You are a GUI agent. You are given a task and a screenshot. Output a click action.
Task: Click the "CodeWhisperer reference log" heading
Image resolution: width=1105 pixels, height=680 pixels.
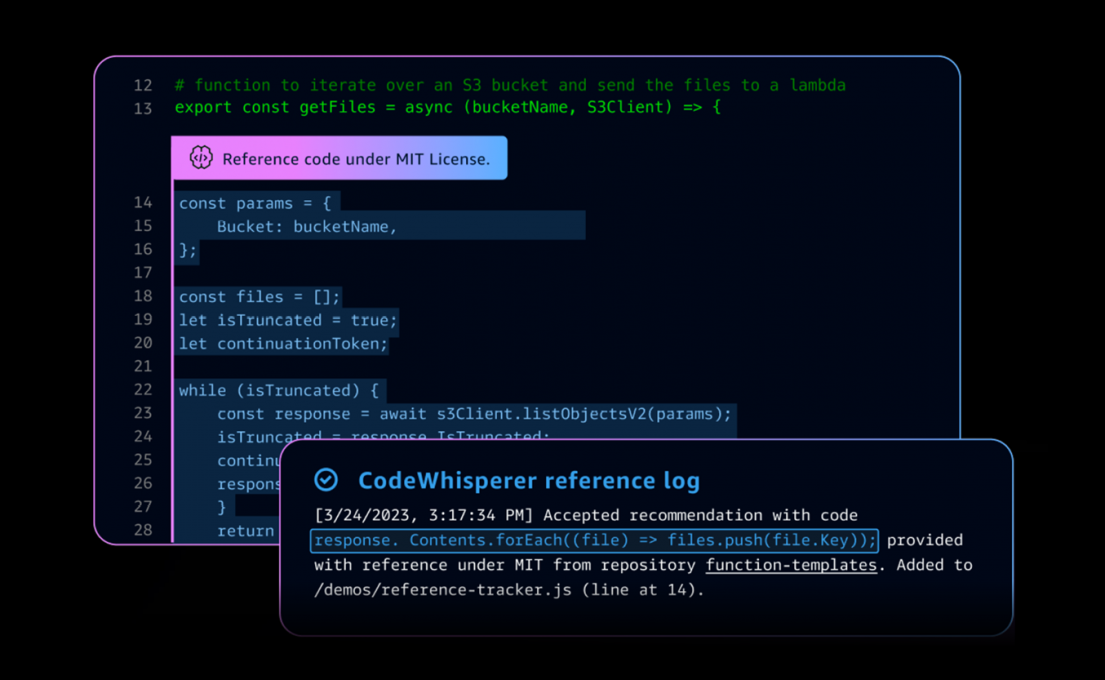[x=529, y=481]
